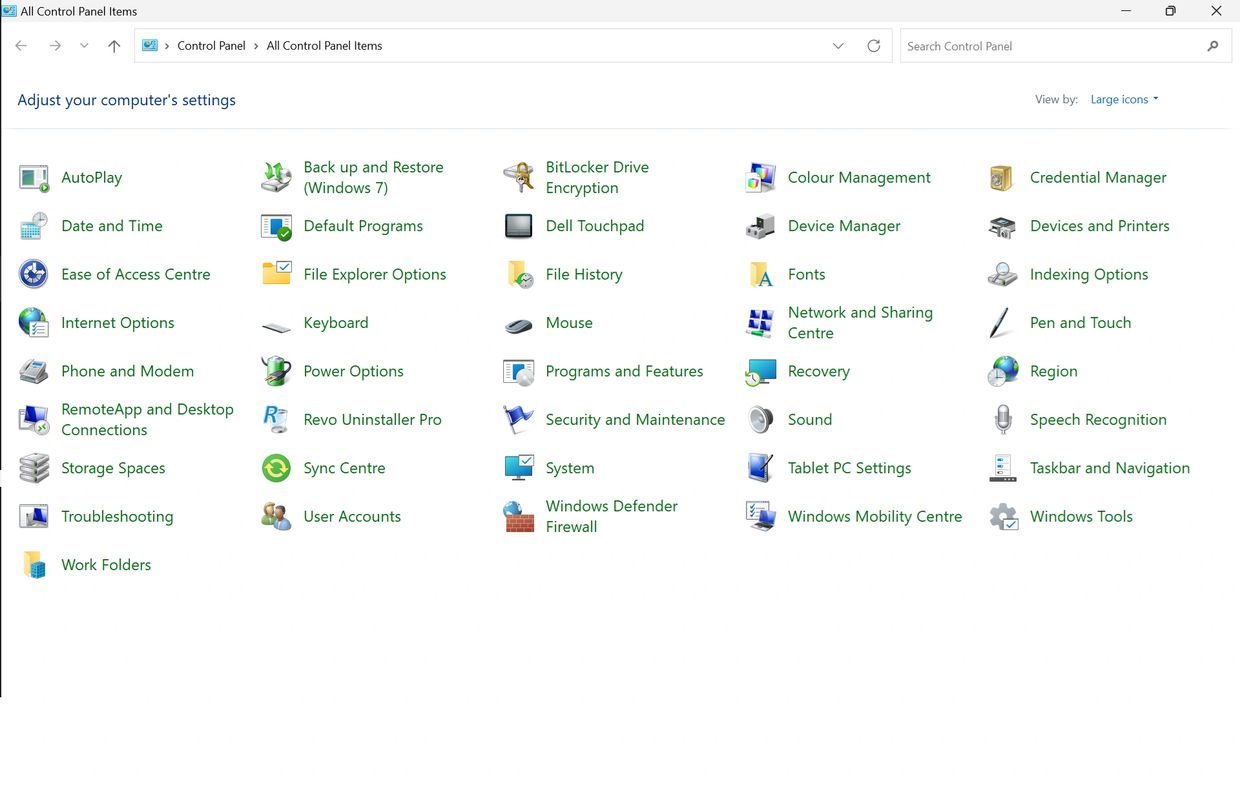Open the Colour Management icon
The height and width of the screenshot is (789, 1240).
[760, 178]
